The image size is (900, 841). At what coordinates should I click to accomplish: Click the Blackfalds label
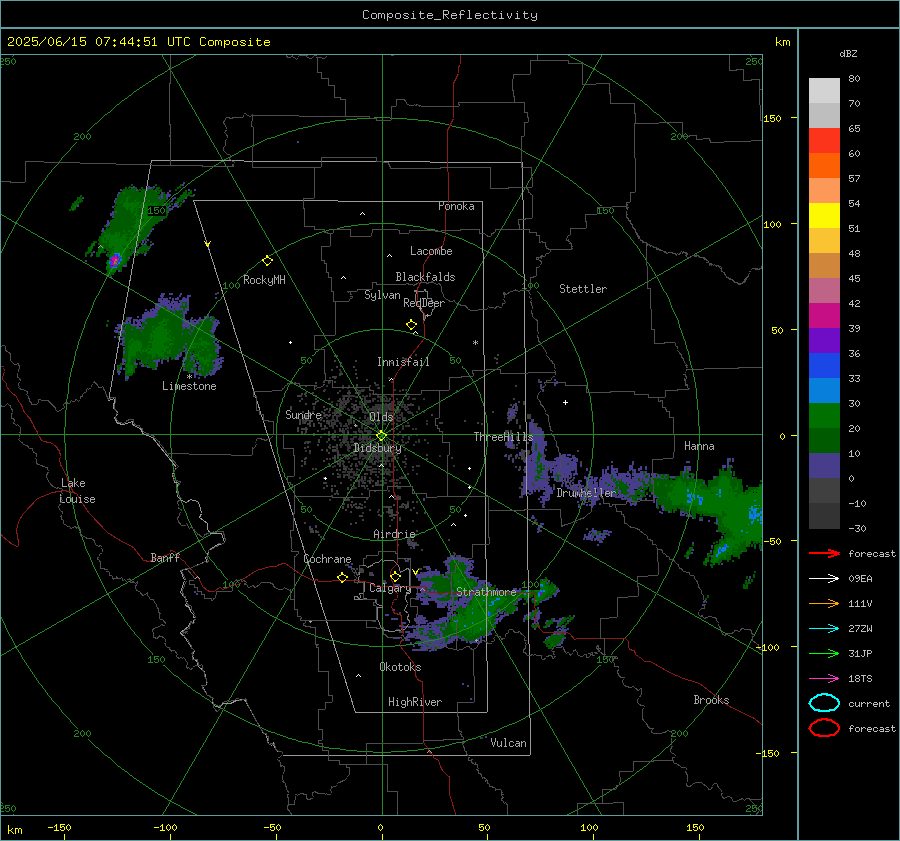425,277
